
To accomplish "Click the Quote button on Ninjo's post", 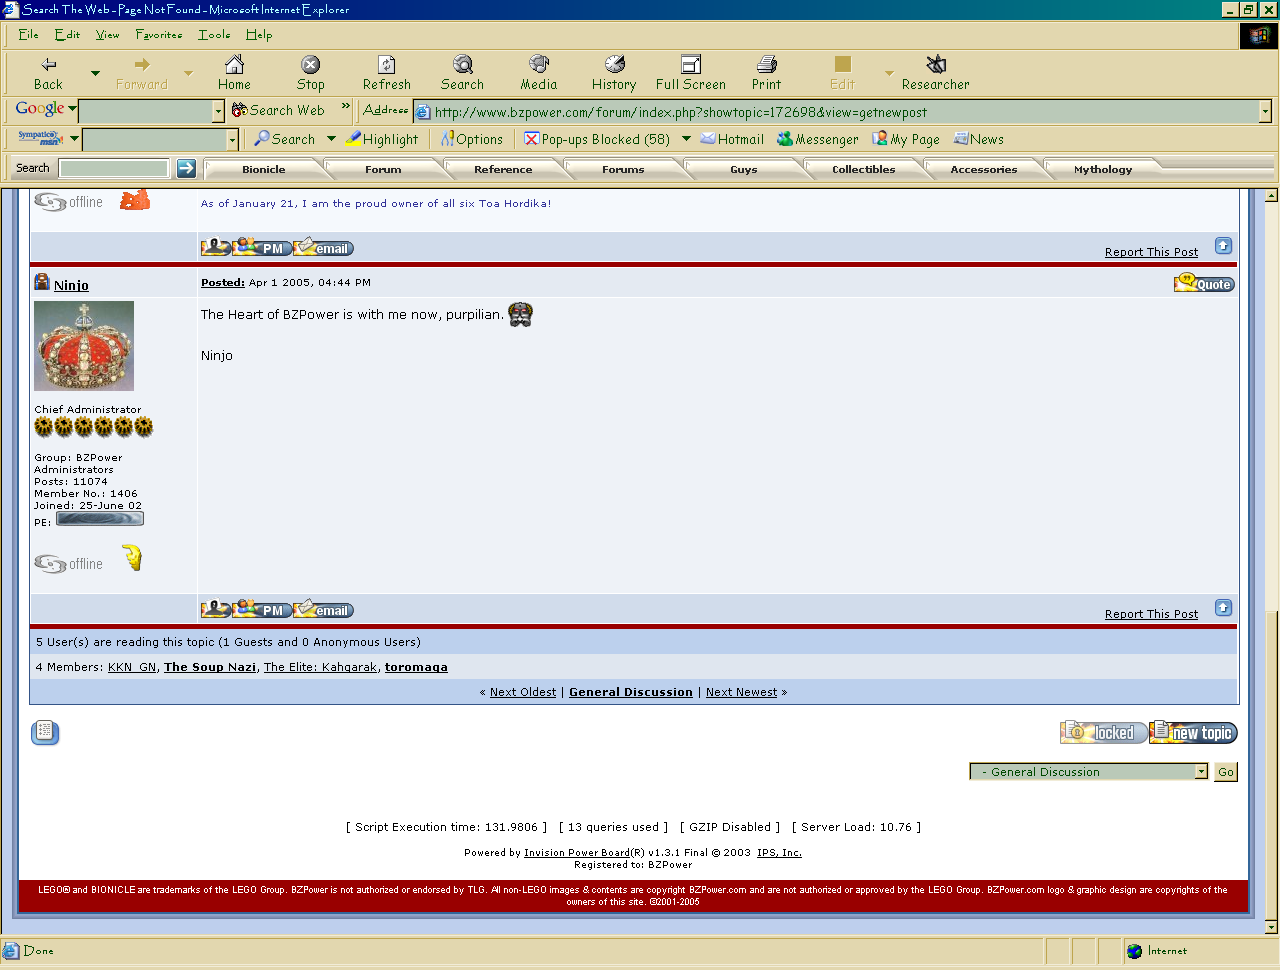I will [x=1204, y=284].
